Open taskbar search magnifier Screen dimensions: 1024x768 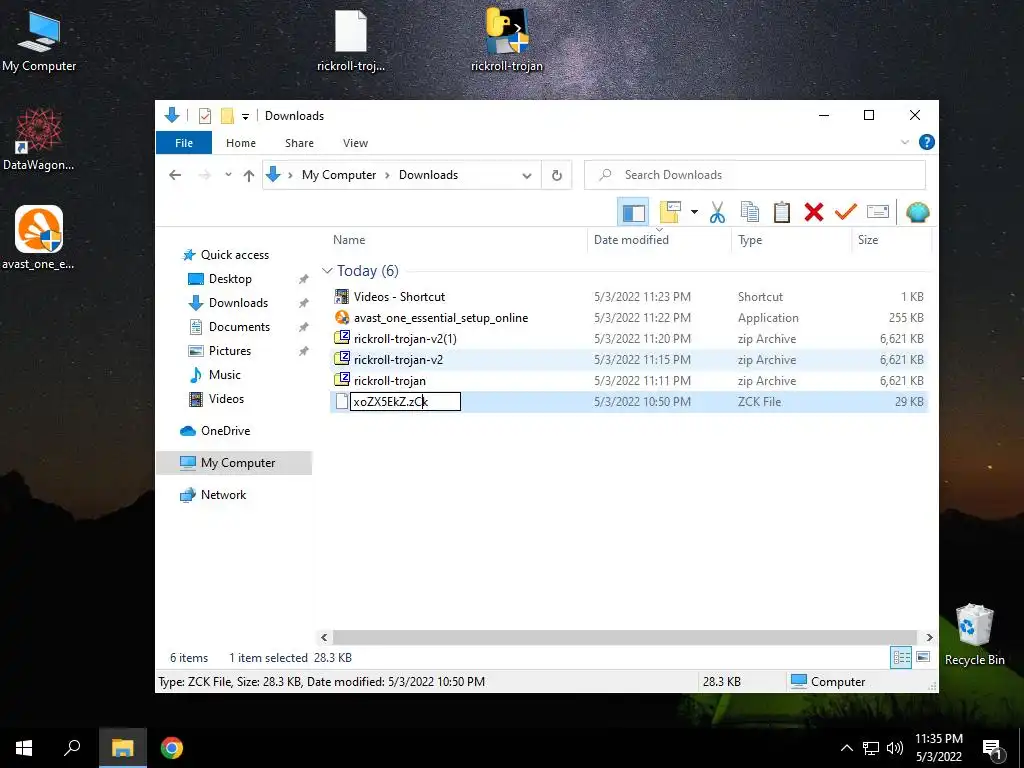coord(72,748)
